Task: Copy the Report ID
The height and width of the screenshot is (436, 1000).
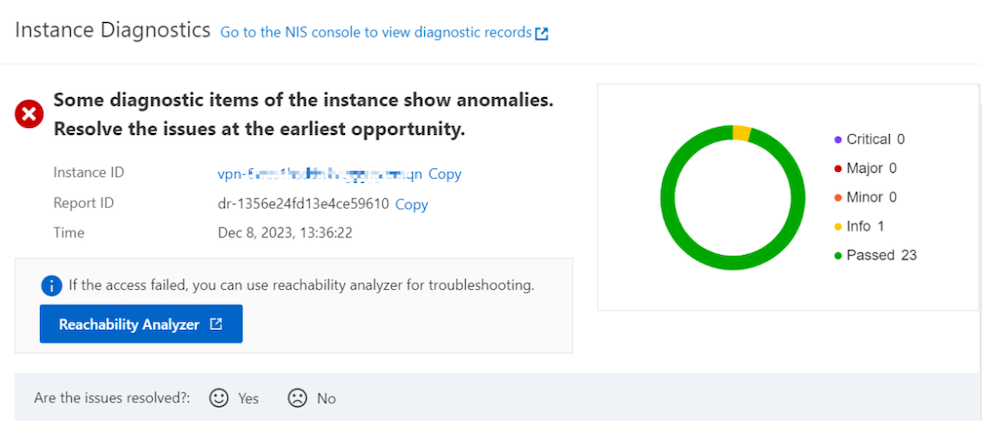Action: pos(411,204)
